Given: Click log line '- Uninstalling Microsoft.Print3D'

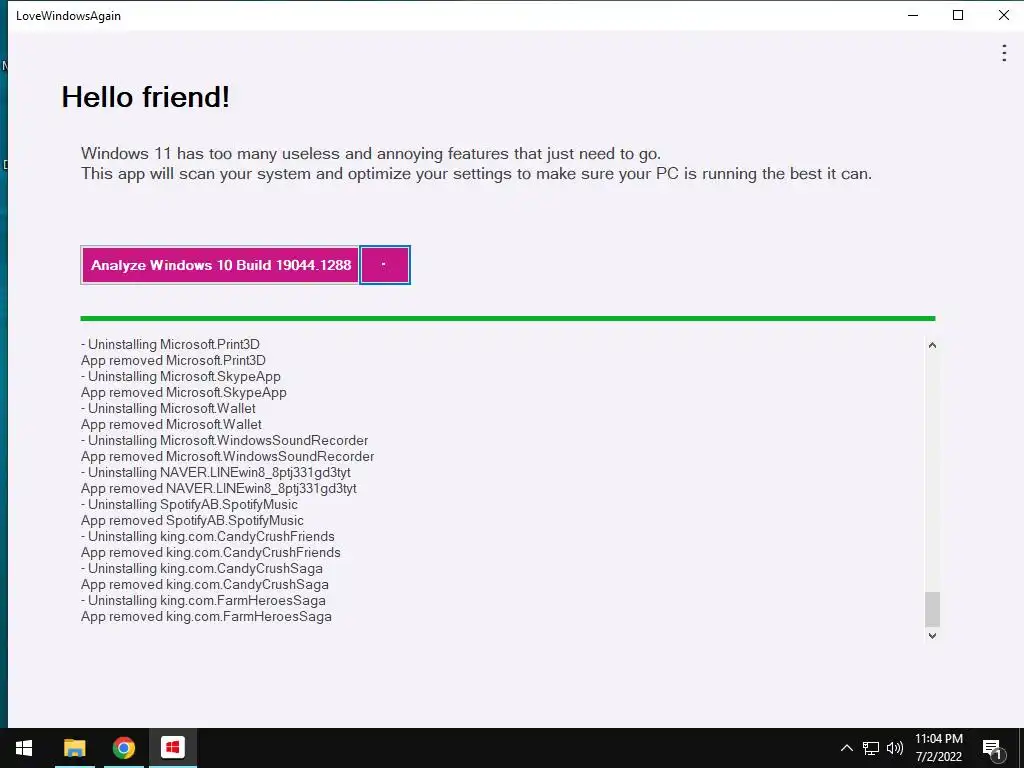Looking at the screenshot, I should tap(170, 344).
